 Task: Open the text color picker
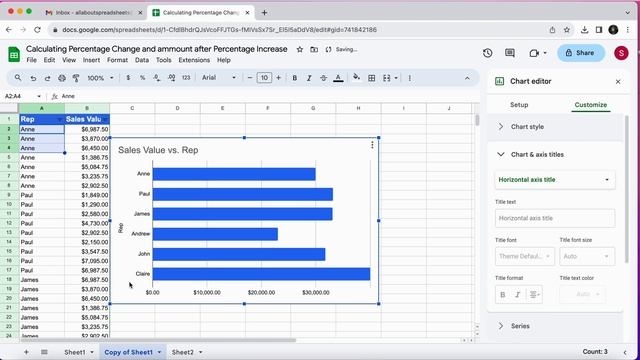tap(338, 78)
